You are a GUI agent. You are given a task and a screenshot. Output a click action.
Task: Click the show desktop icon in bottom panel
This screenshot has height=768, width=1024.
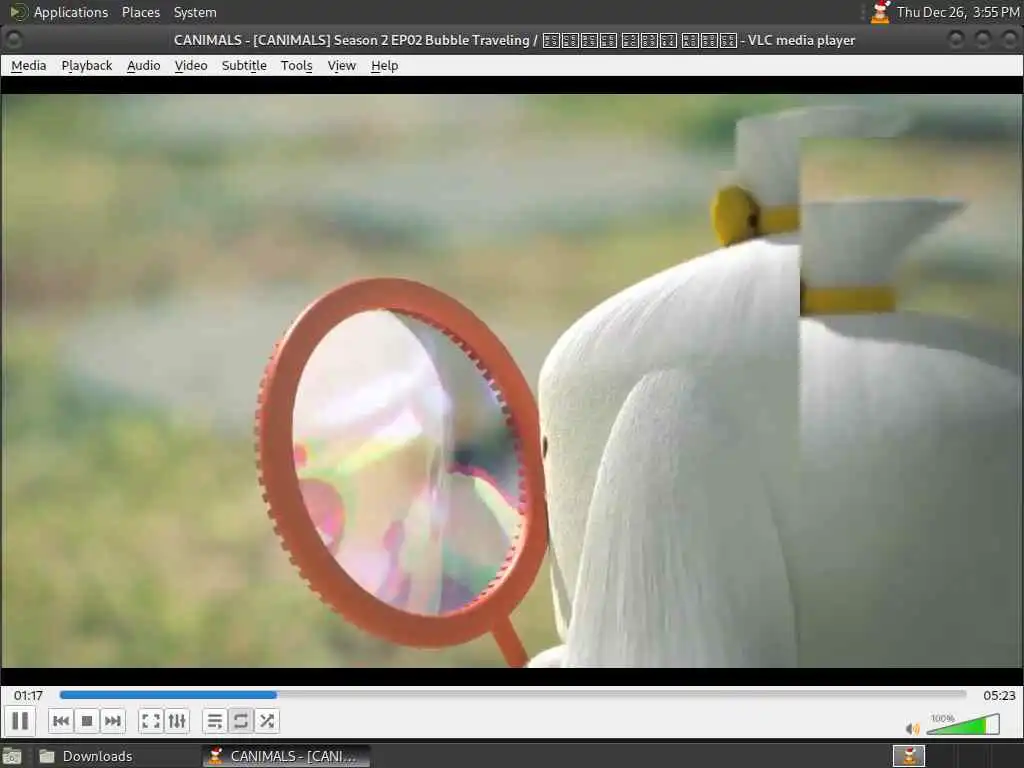12,757
